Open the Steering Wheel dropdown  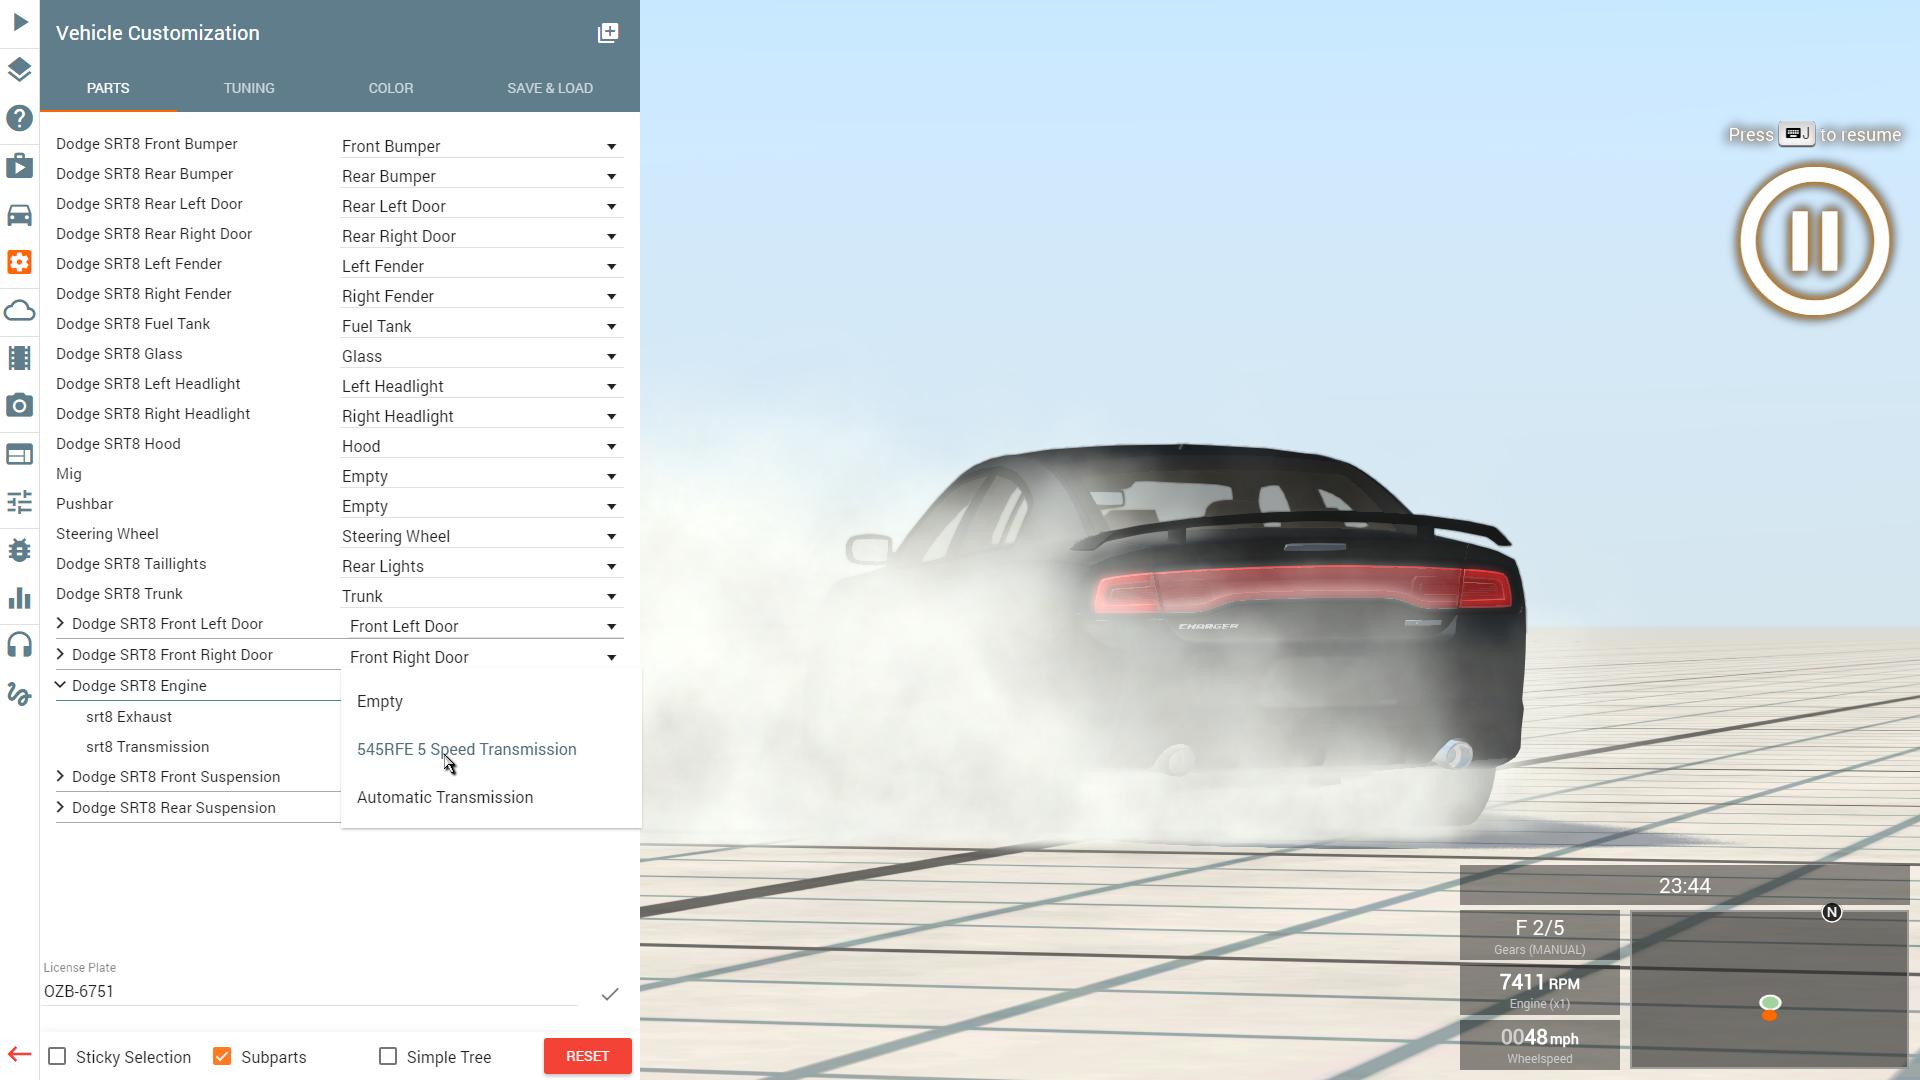pos(481,536)
